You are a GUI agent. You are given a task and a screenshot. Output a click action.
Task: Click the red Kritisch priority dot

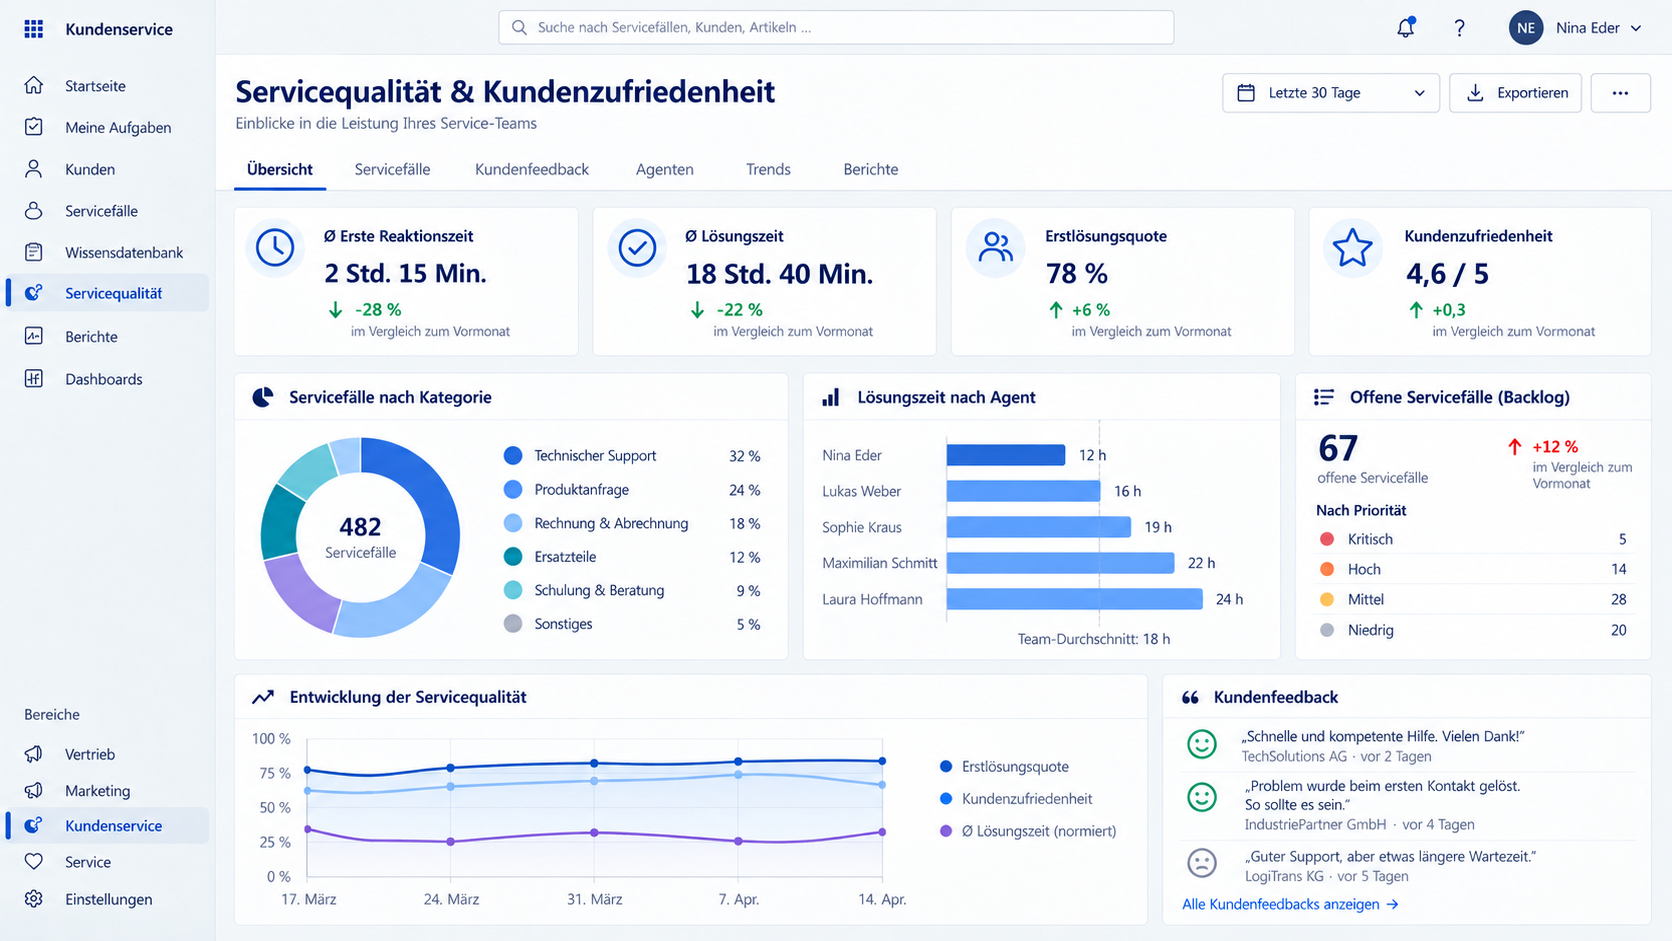pyautogui.click(x=1327, y=539)
